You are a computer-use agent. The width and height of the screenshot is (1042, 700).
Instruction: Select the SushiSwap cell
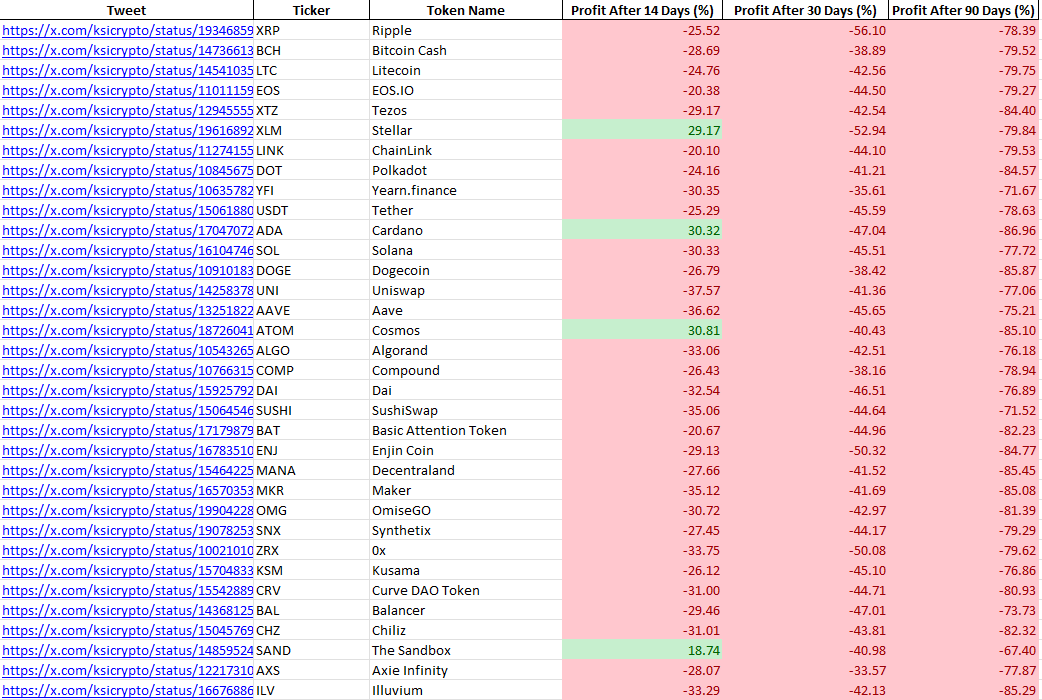click(465, 410)
